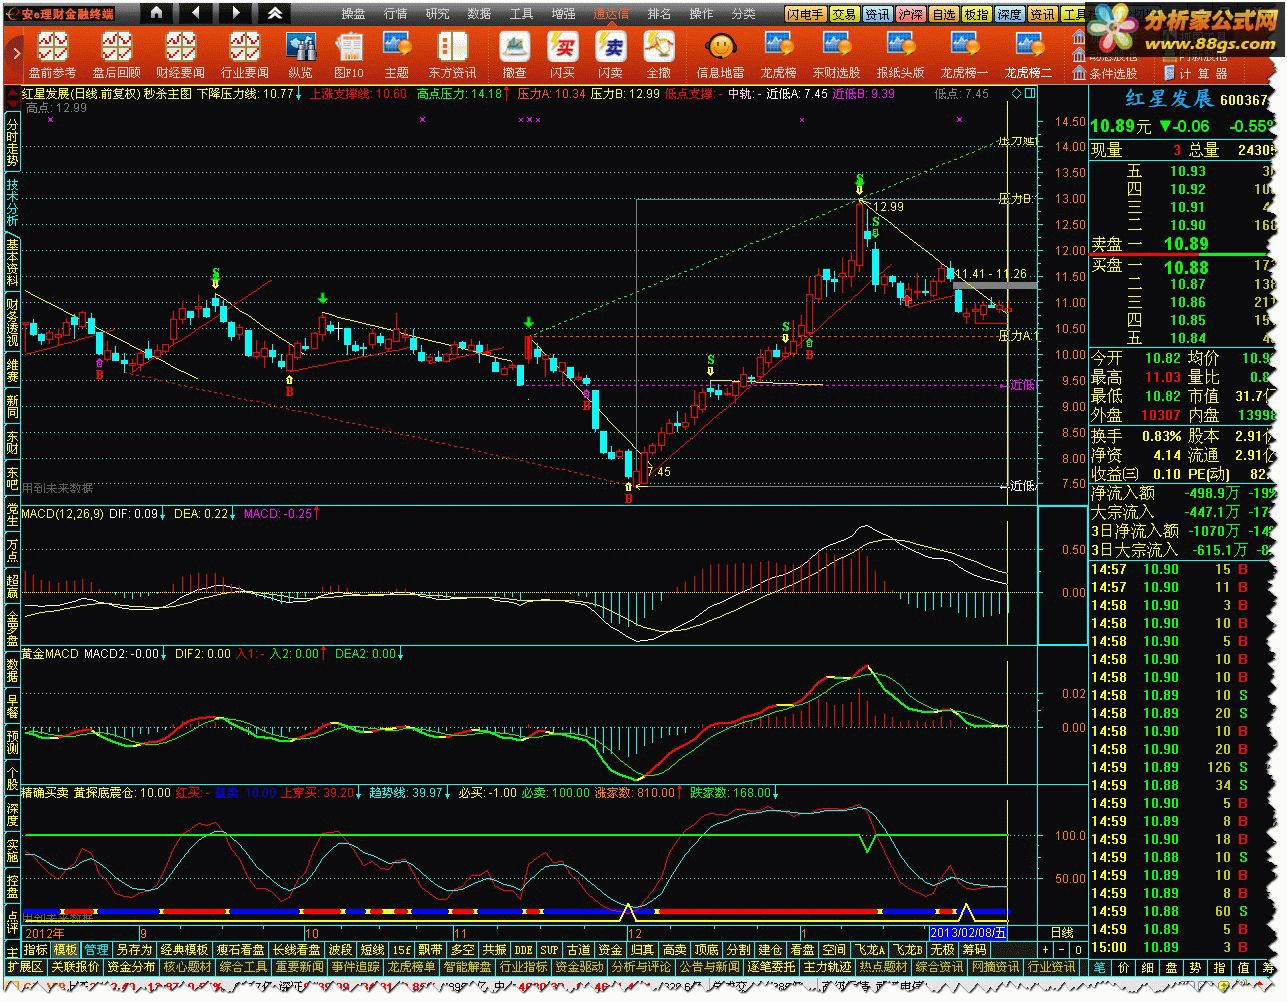Viewport: 1287px width, 1002px height.
Task: Open 资金分布 bottom tab
Action: [x=131, y=967]
